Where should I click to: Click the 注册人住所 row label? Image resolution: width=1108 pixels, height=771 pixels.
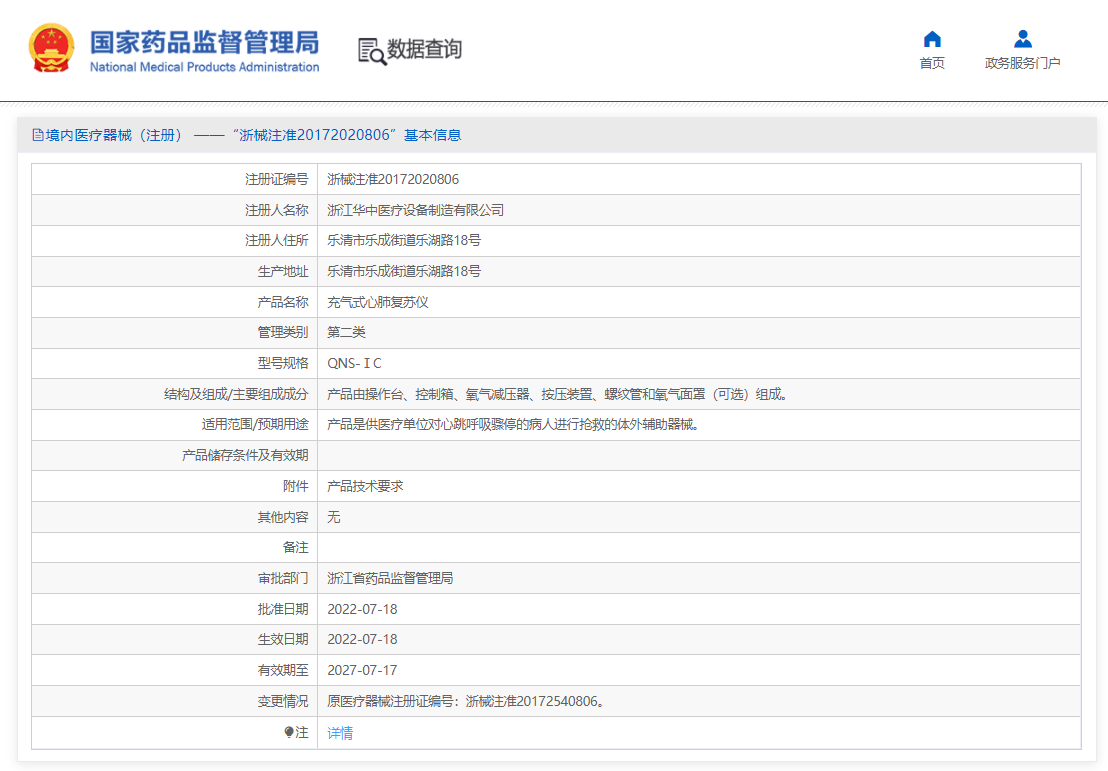(277, 240)
